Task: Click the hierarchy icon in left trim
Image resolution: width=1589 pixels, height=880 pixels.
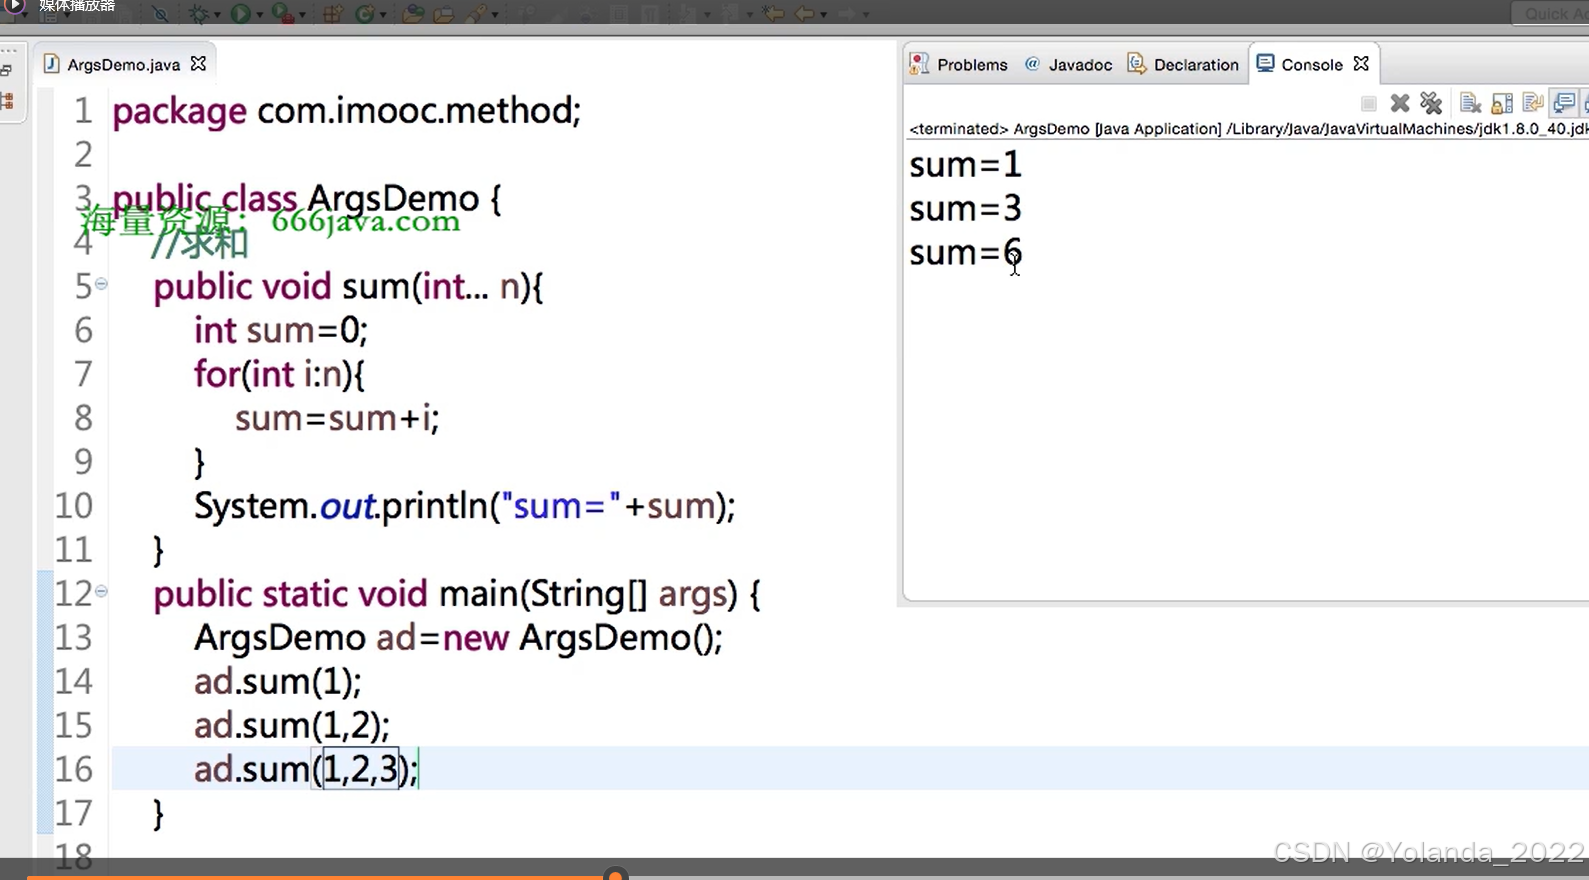Action: tap(7, 101)
